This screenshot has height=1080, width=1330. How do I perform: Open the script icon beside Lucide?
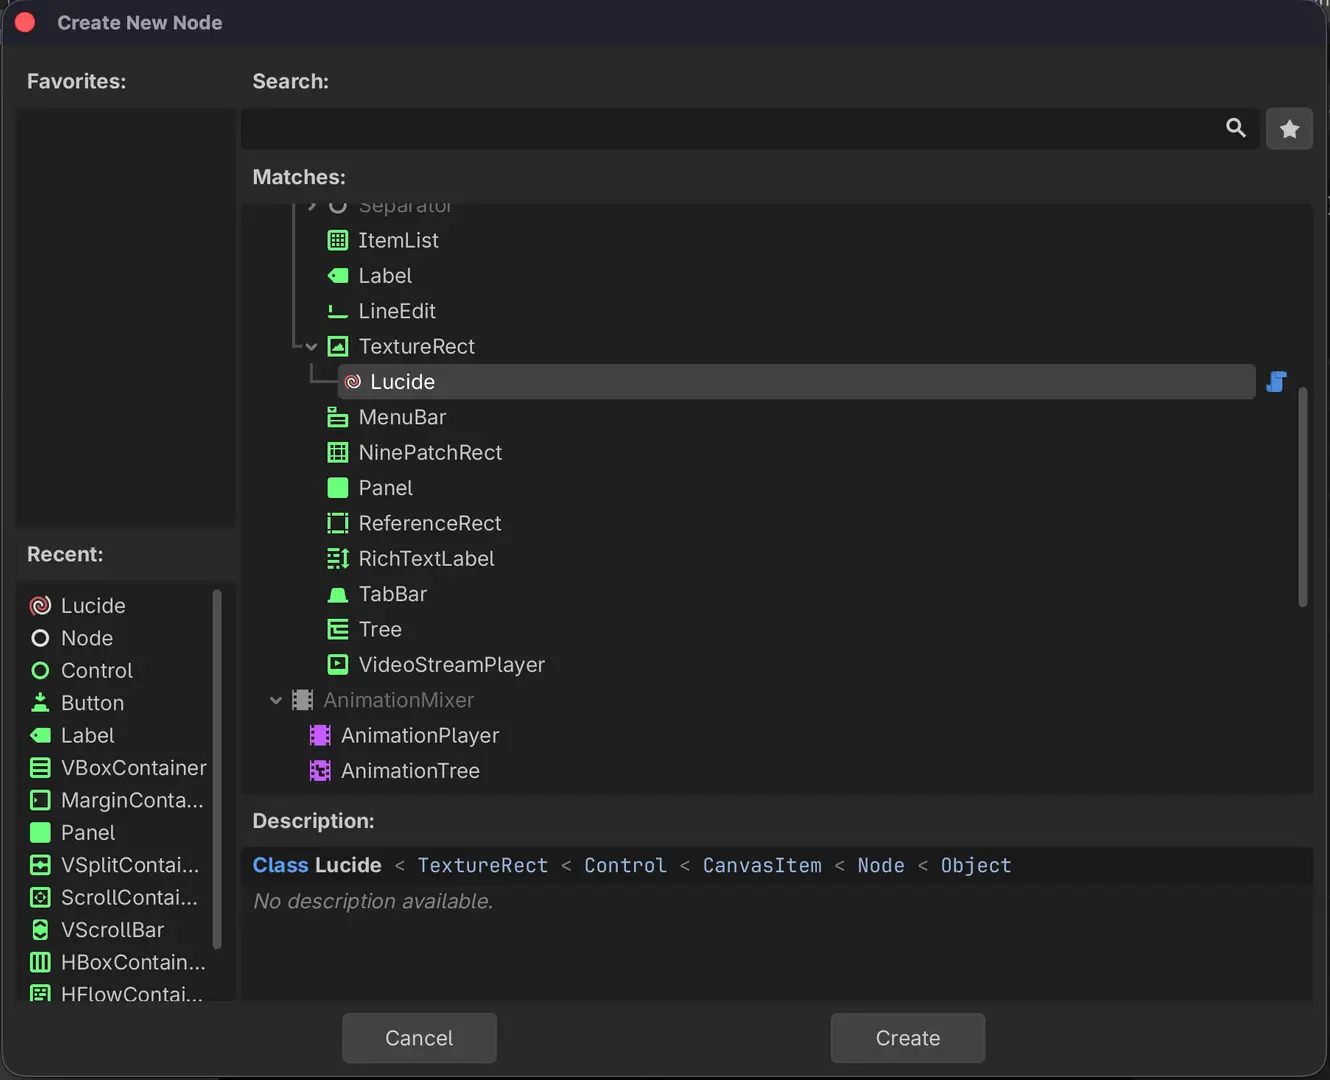(x=1276, y=382)
